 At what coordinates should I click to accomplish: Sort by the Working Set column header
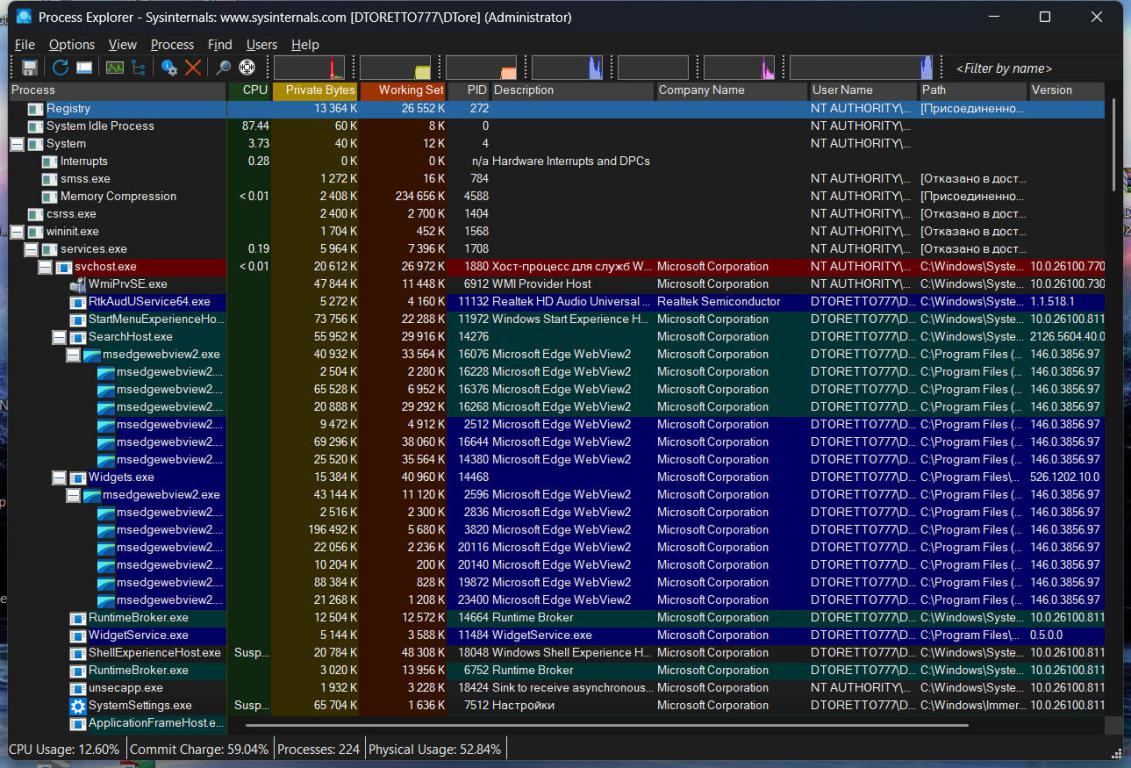(409, 90)
